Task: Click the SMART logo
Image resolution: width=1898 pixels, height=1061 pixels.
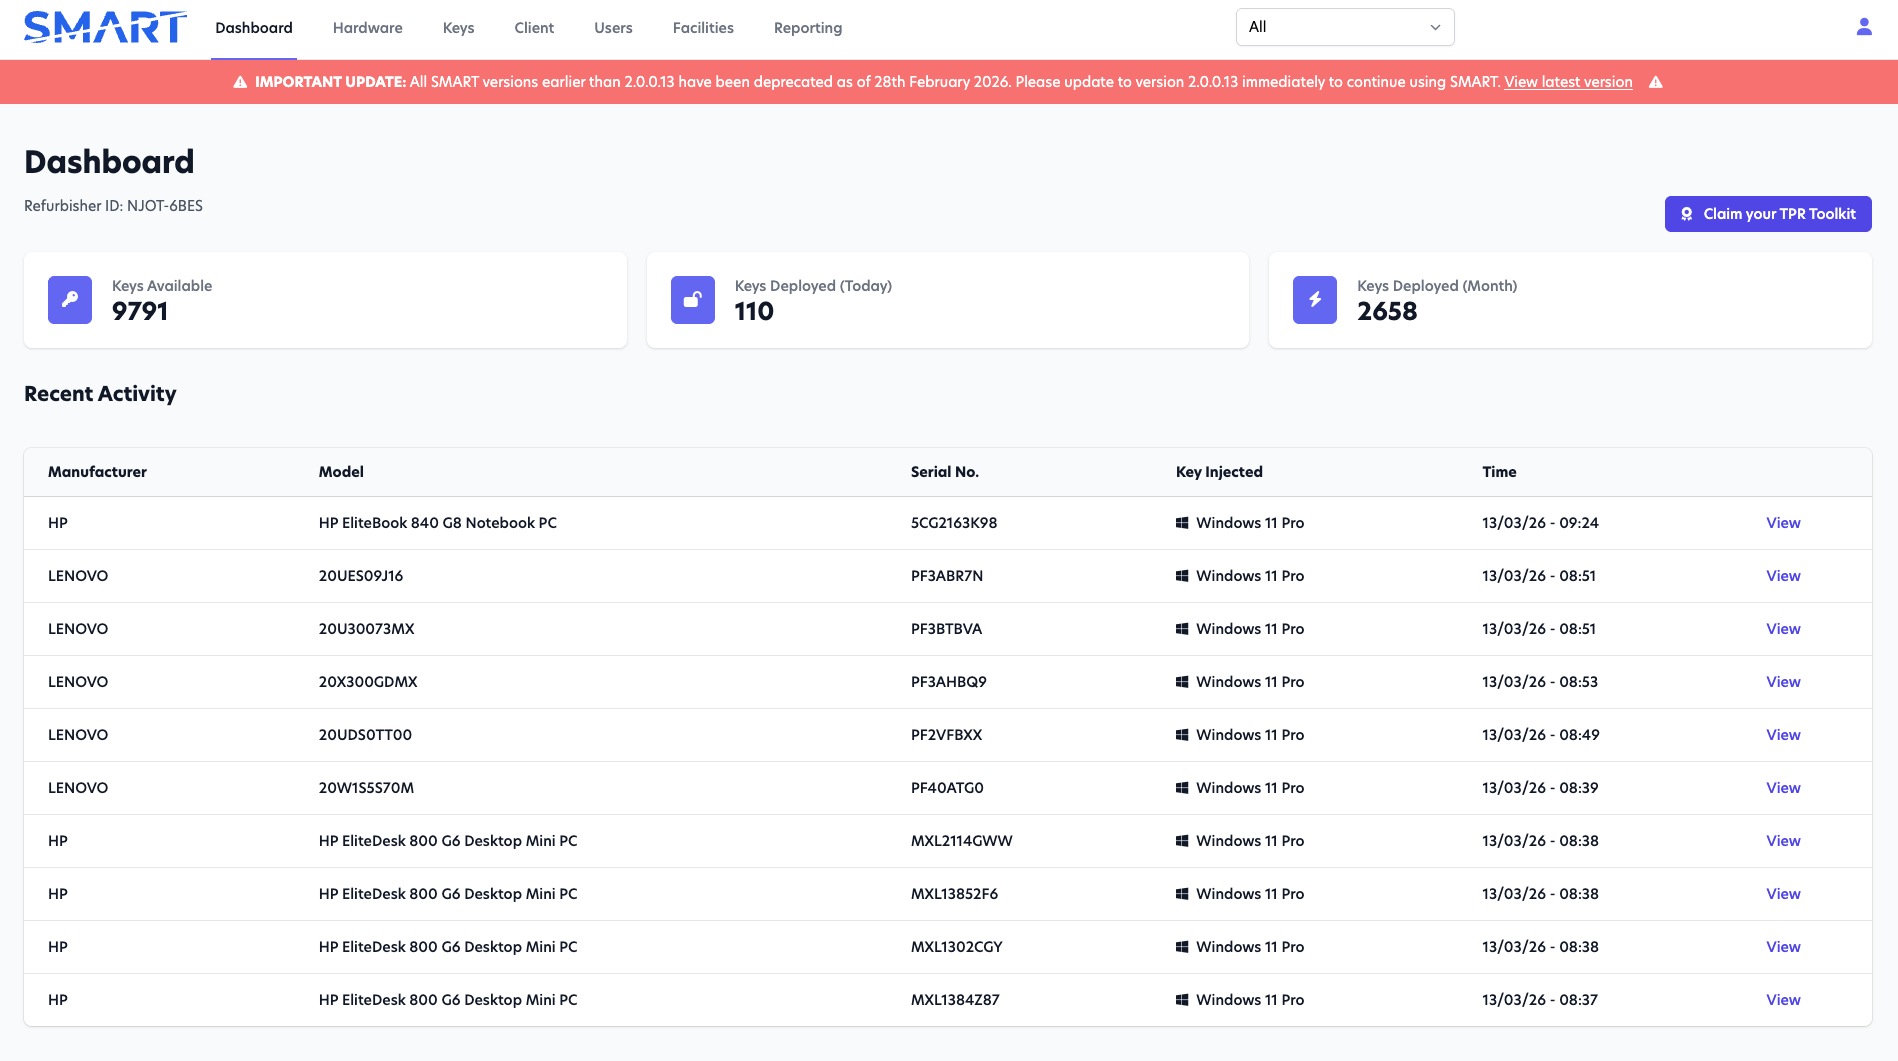Action: (103, 27)
